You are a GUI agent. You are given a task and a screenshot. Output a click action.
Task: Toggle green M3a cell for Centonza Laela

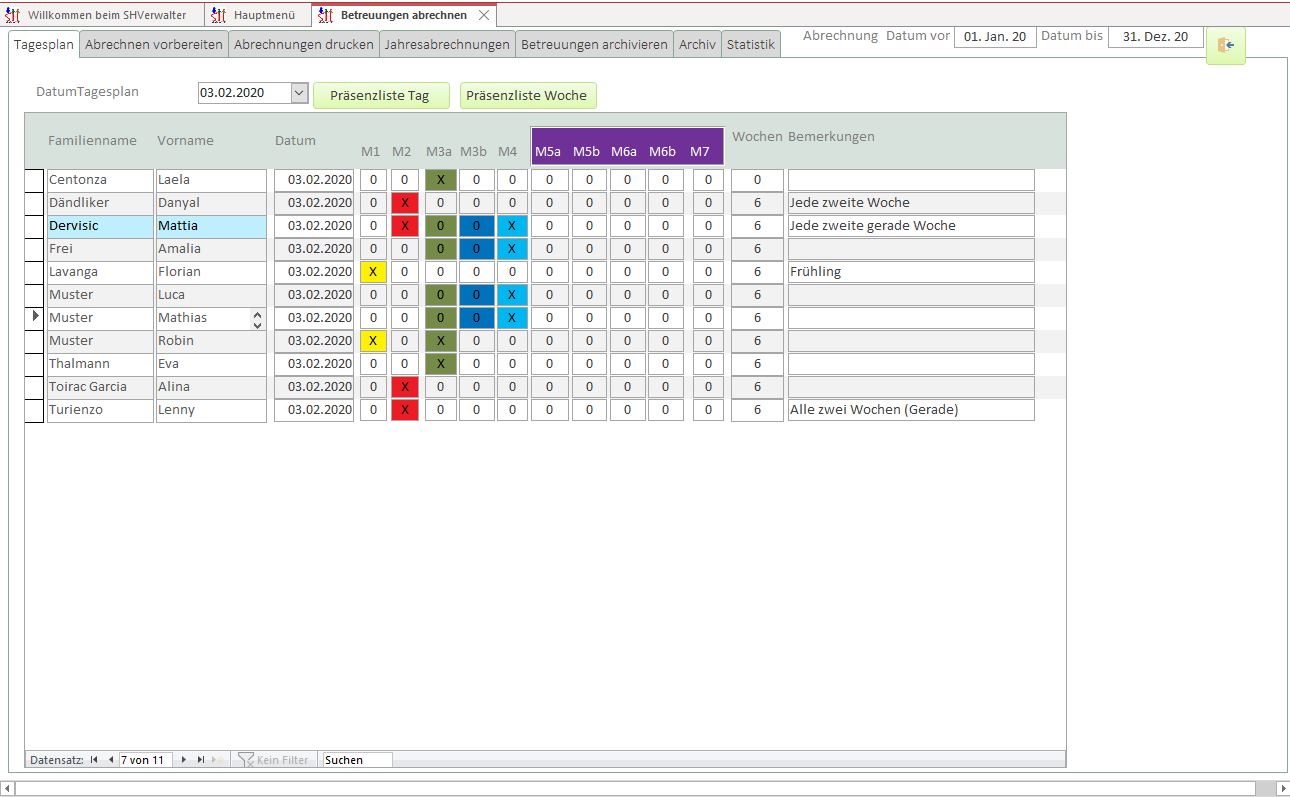(x=439, y=180)
